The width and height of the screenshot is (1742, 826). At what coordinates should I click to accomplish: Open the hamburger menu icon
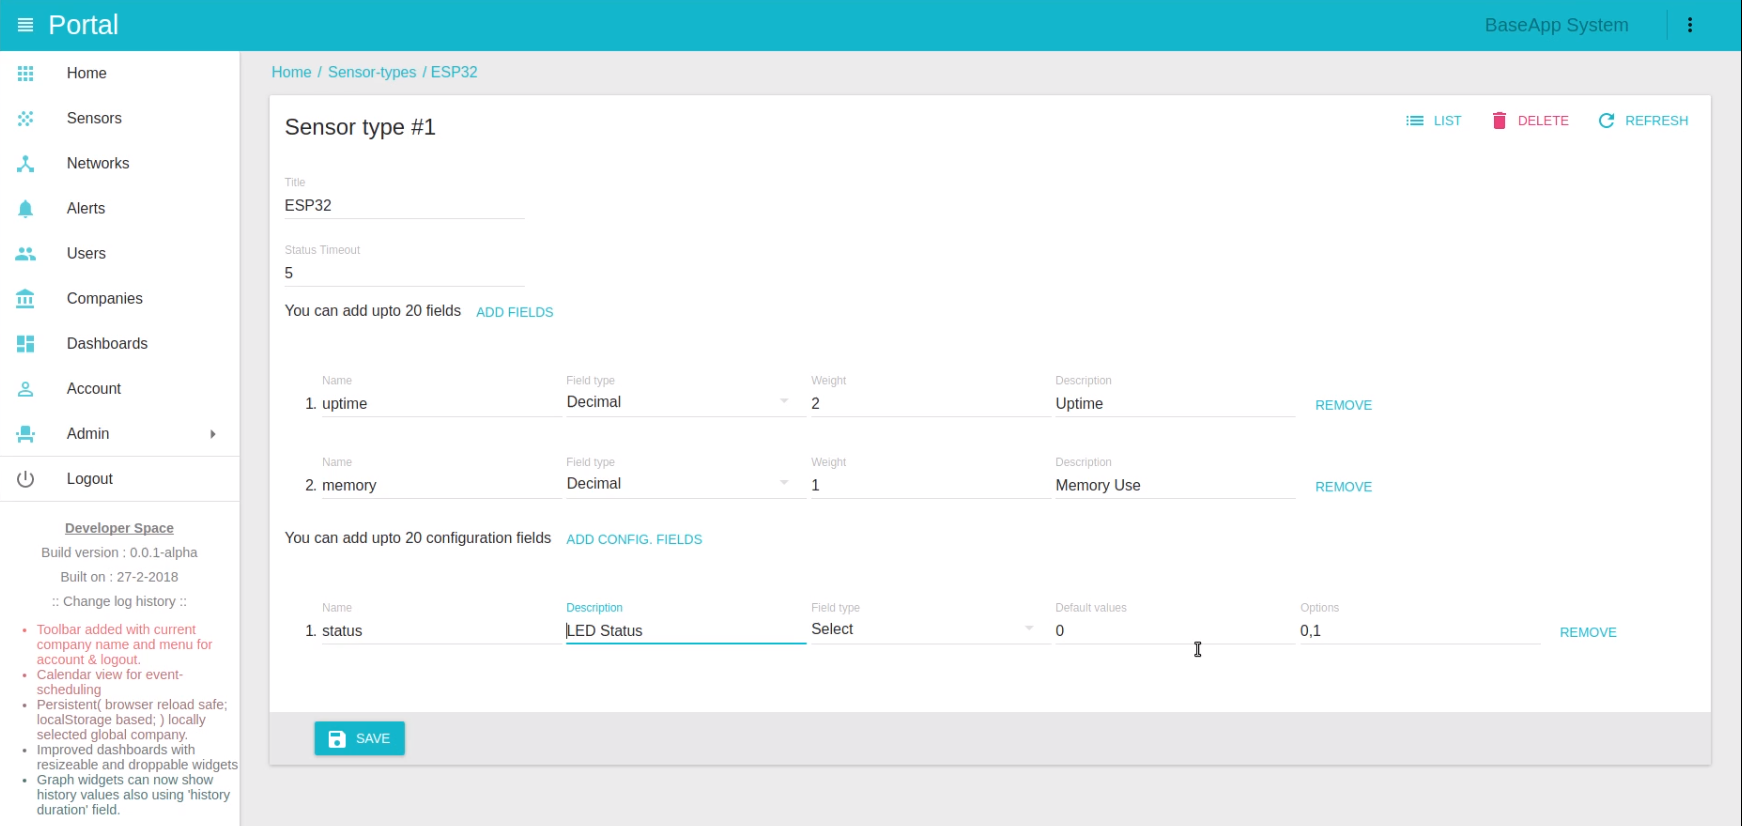coord(25,25)
